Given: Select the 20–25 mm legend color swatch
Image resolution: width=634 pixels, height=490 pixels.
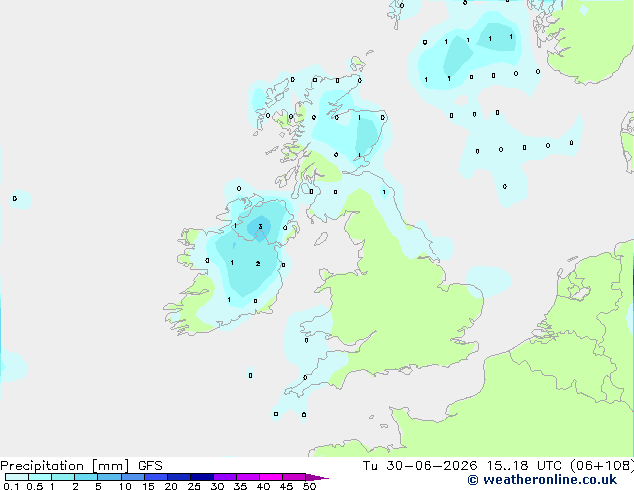Looking at the screenshot, I should click(x=179, y=477).
